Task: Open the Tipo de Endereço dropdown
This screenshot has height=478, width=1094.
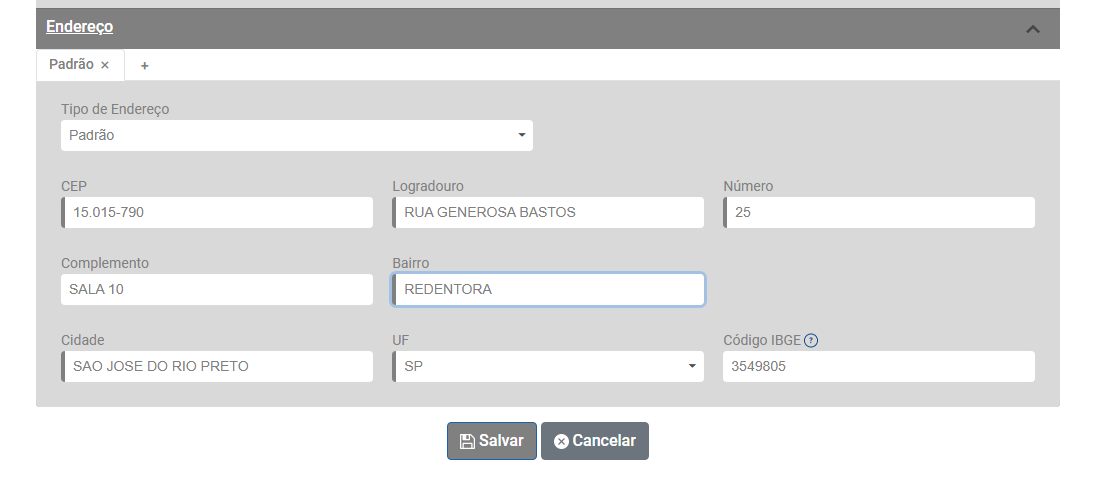Action: (x=296, y=135)
